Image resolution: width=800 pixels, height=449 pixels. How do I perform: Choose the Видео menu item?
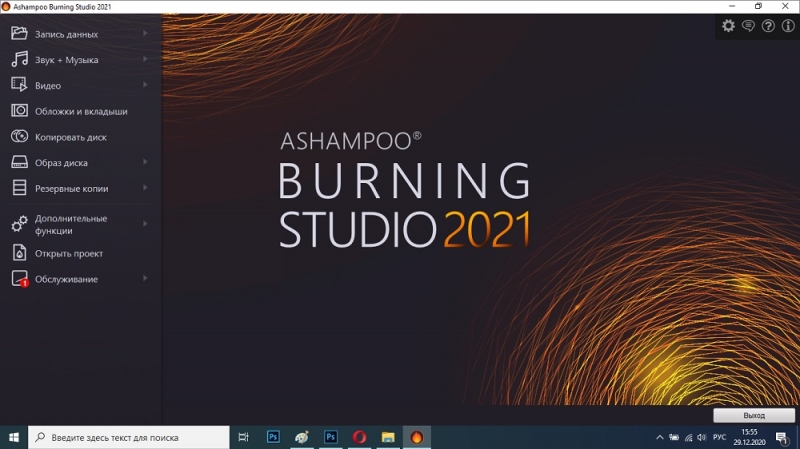pos(81,85)
